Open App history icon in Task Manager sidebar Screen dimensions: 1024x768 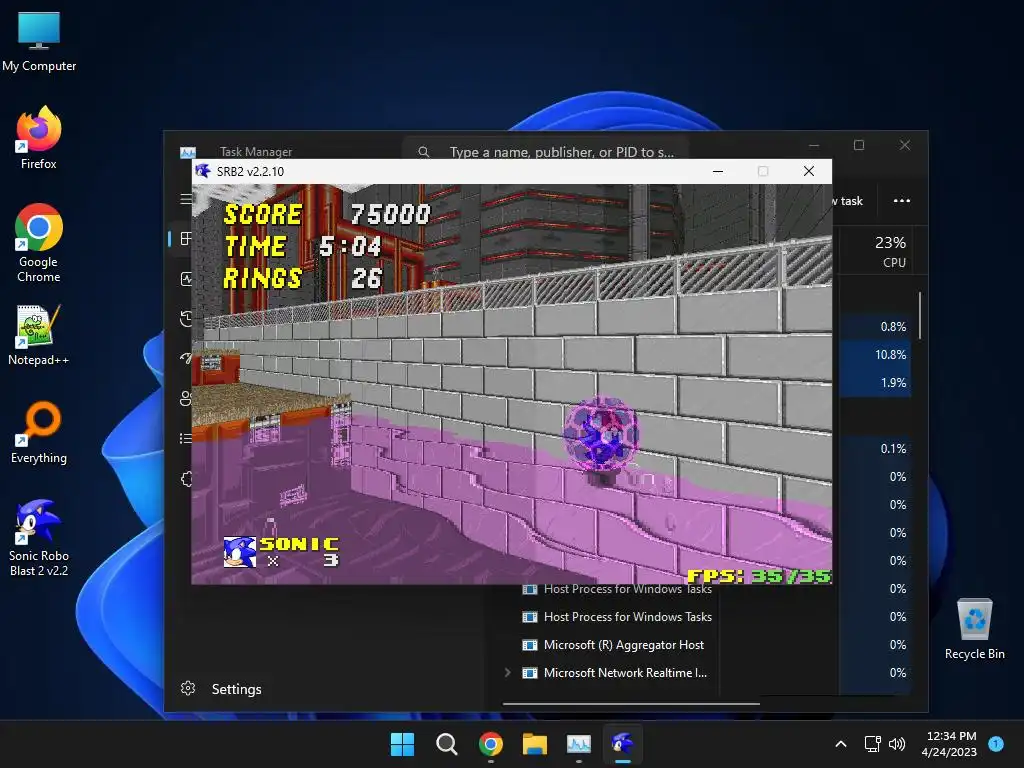click(x=185, y=319)
